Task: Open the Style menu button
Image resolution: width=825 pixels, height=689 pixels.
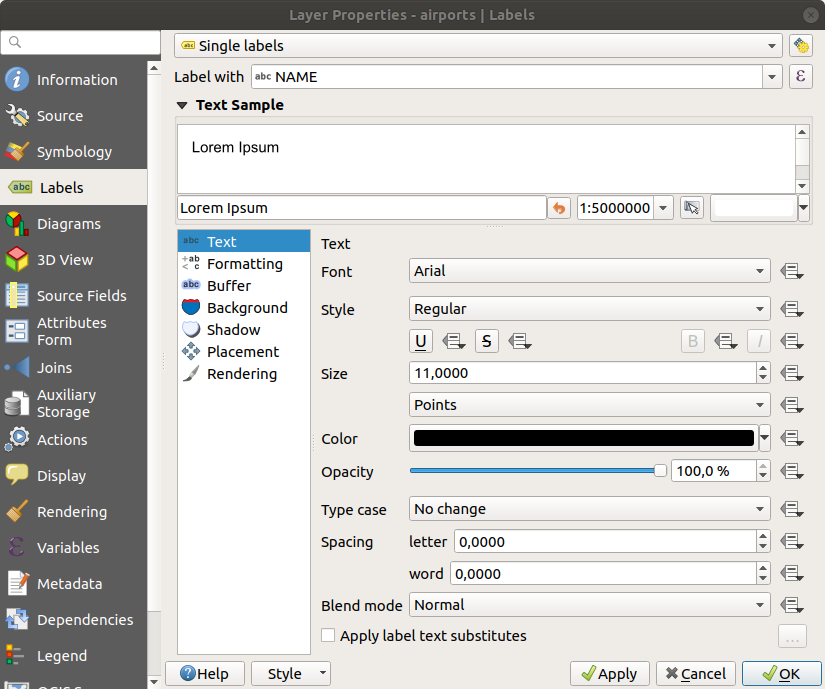Action: point(291,674)
